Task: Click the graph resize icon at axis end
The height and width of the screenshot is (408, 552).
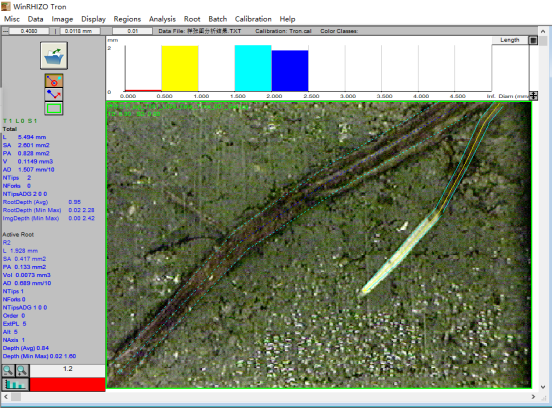Action: coord(534,95)
